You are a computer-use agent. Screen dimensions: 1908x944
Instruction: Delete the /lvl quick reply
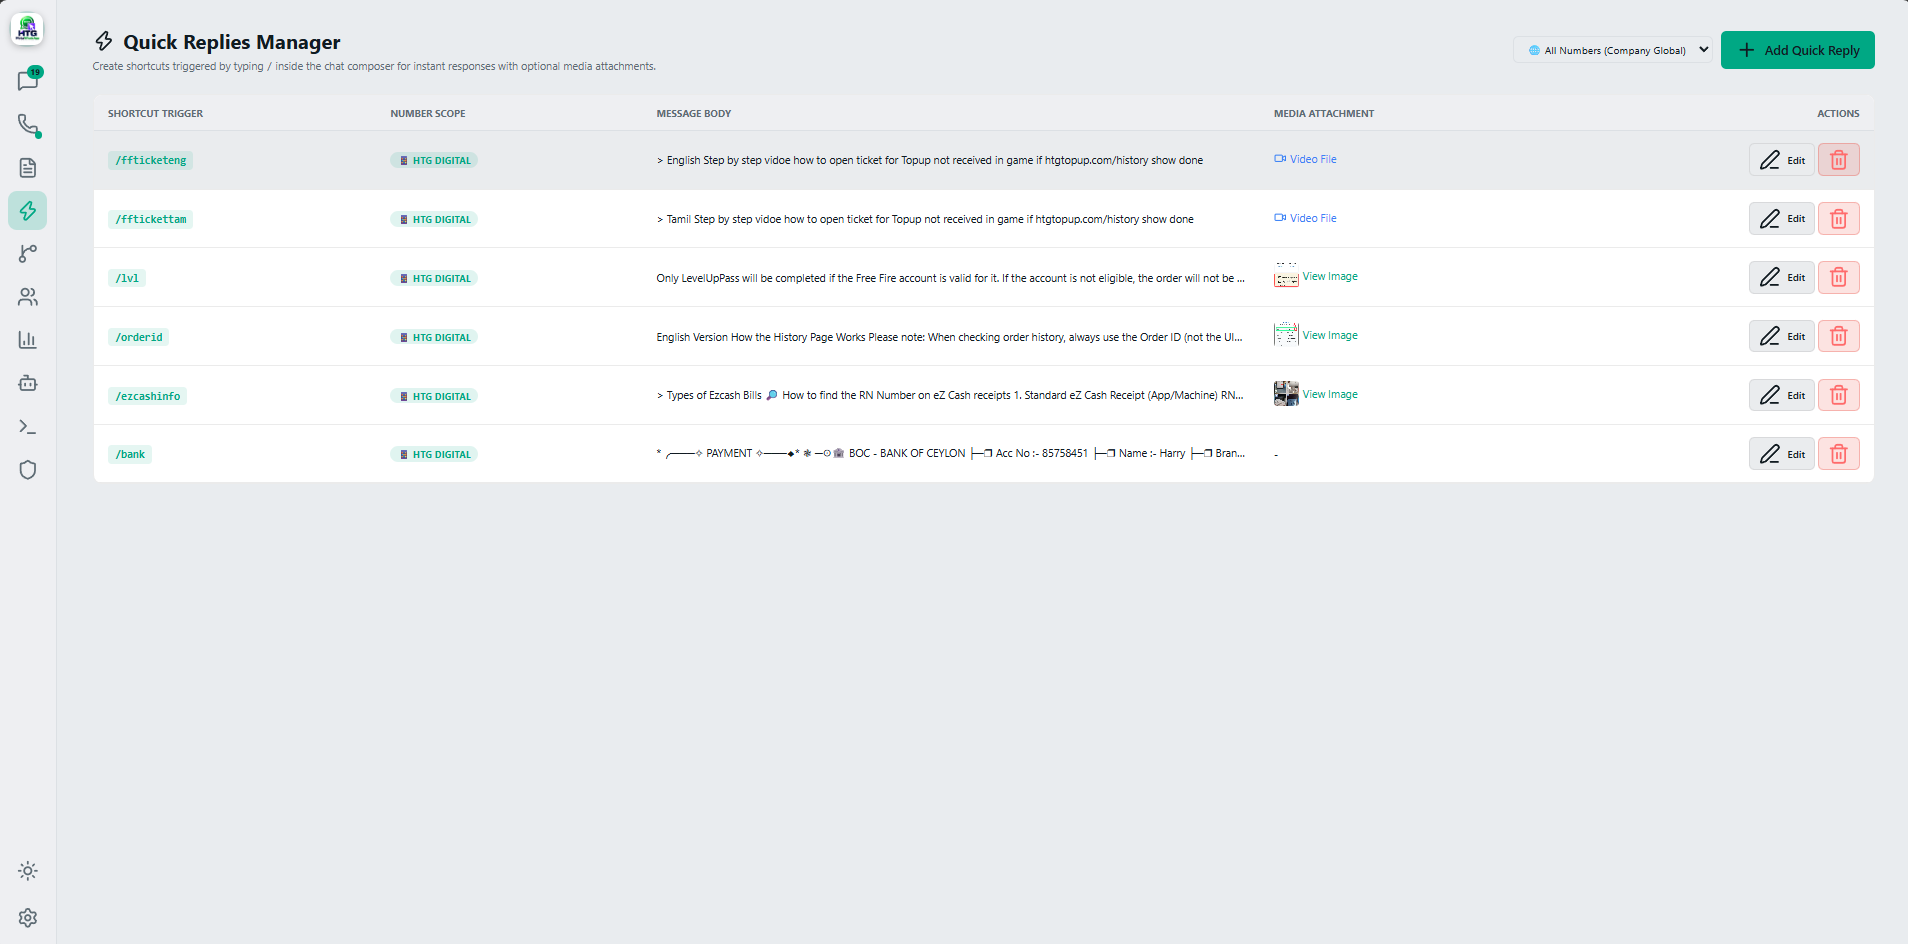click(1838, 277)
